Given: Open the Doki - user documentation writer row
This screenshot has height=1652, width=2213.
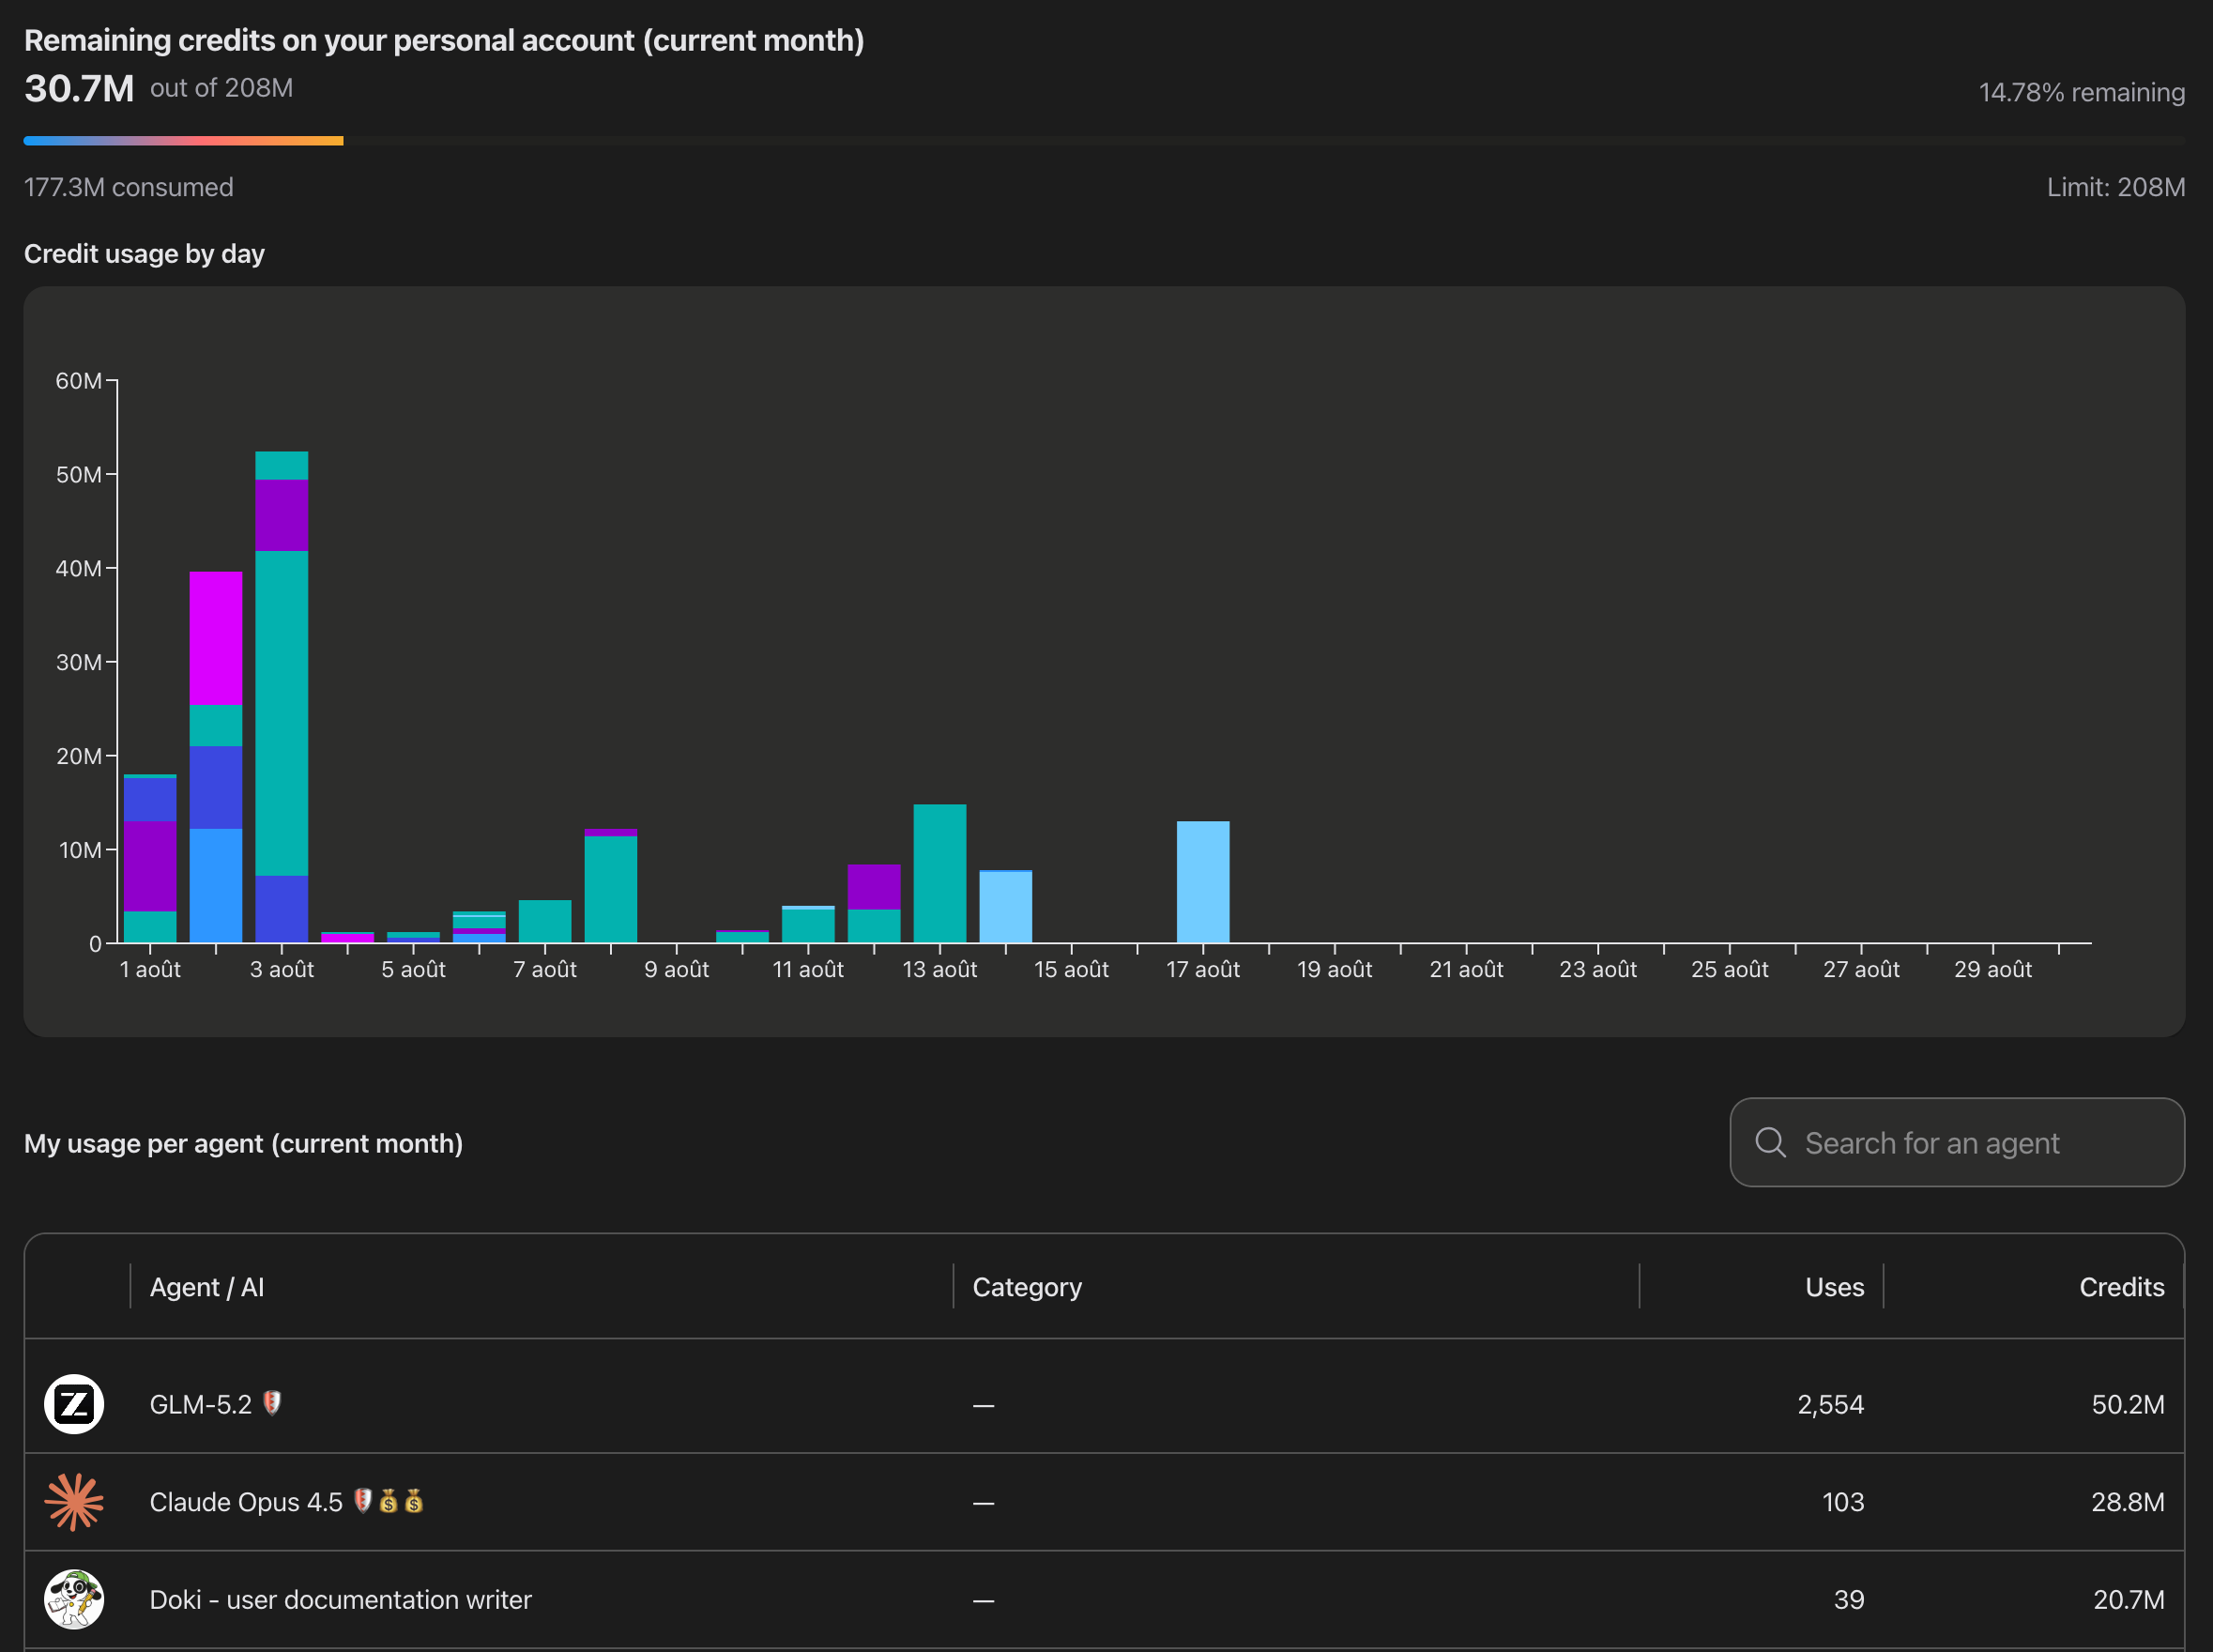Looking at the screenshot, I should (1104, 1599).
